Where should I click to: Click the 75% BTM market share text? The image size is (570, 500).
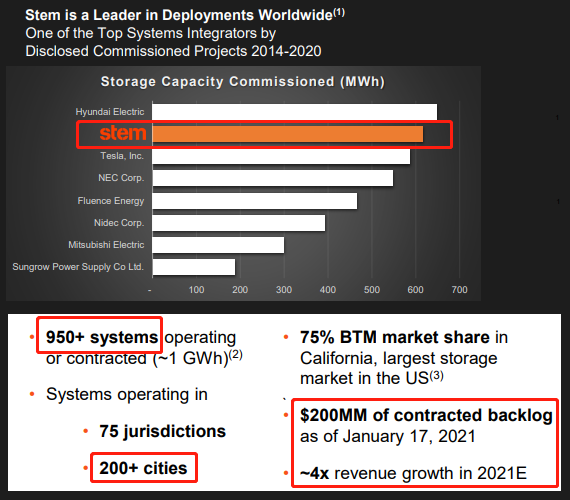click(395, 337)
